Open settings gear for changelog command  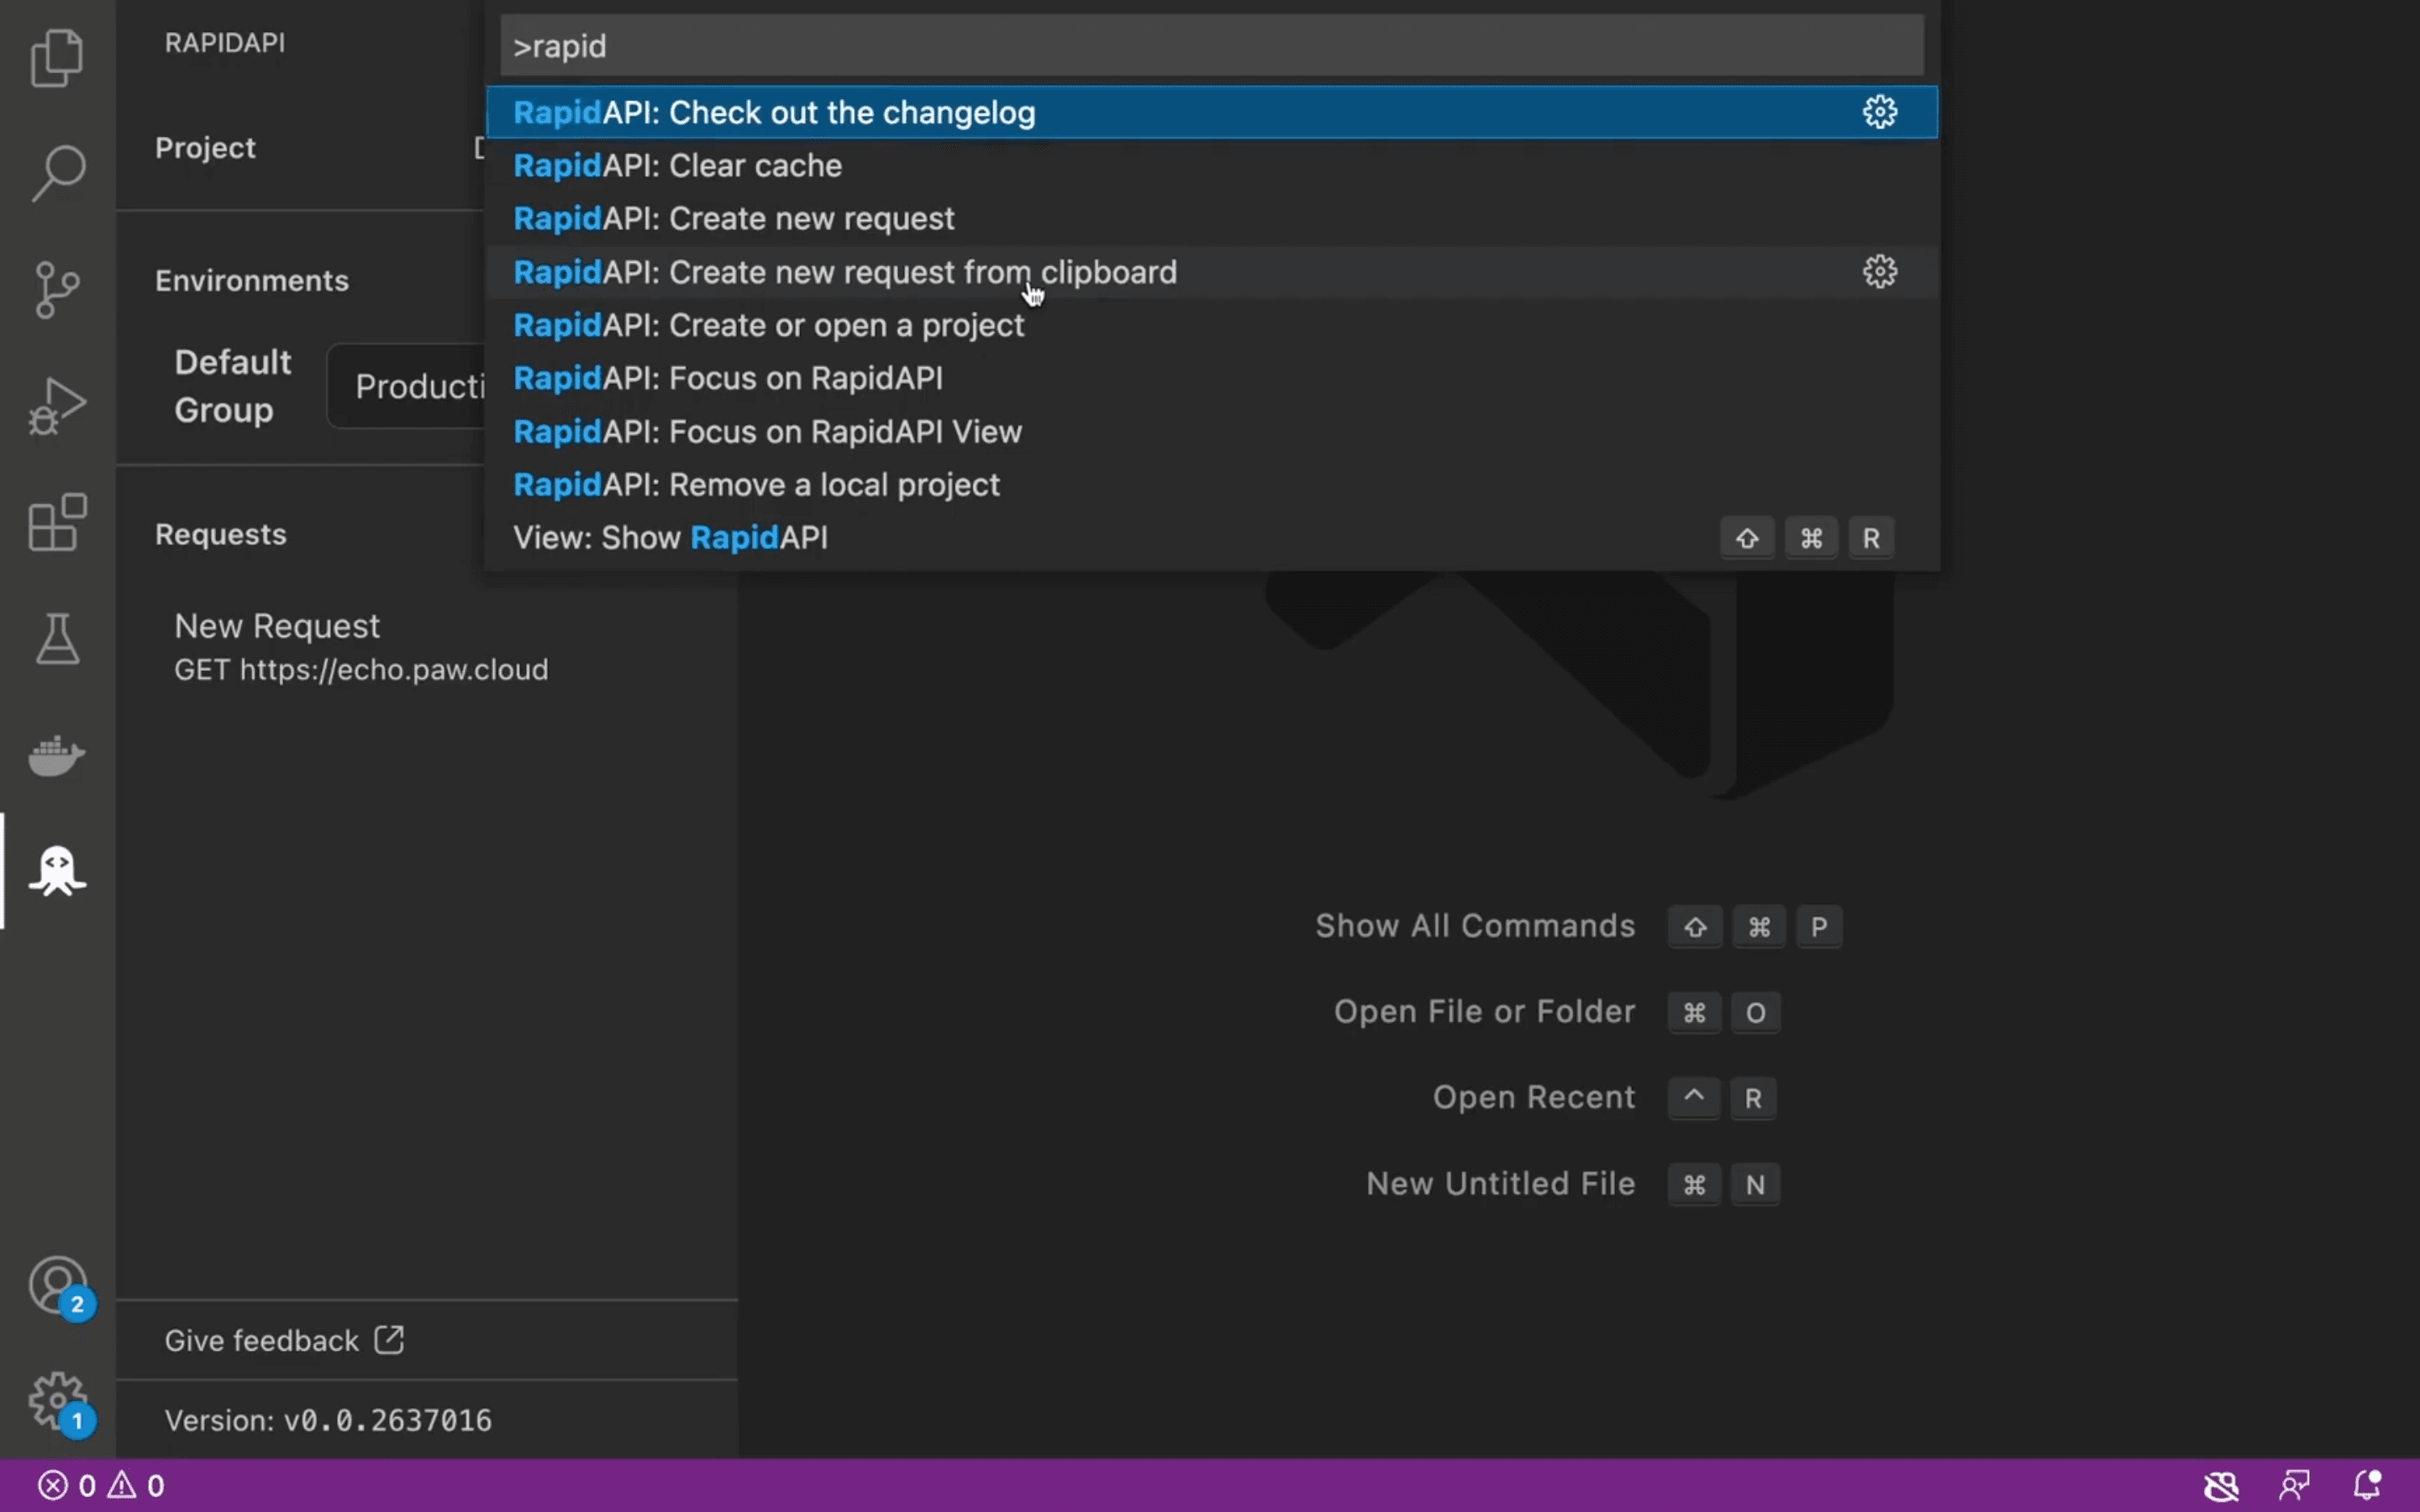(x=1880, y=110)
